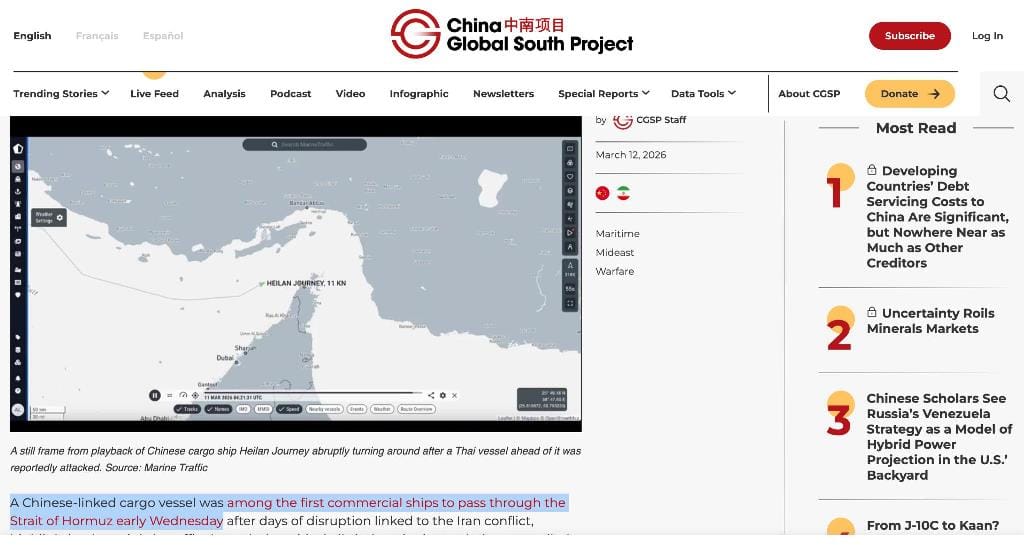Go to the Infographic section
The image size is (1024, 545).
point(419,94)
